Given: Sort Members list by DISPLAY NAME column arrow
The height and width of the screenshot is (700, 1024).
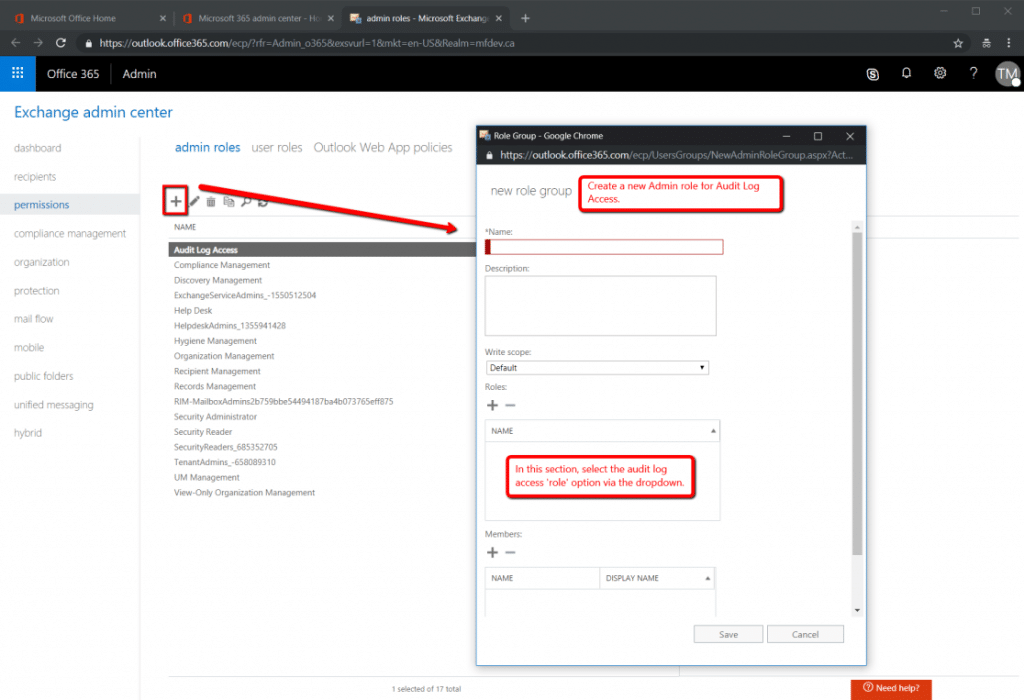Looking at the screenshot, I should coord(707,578).
